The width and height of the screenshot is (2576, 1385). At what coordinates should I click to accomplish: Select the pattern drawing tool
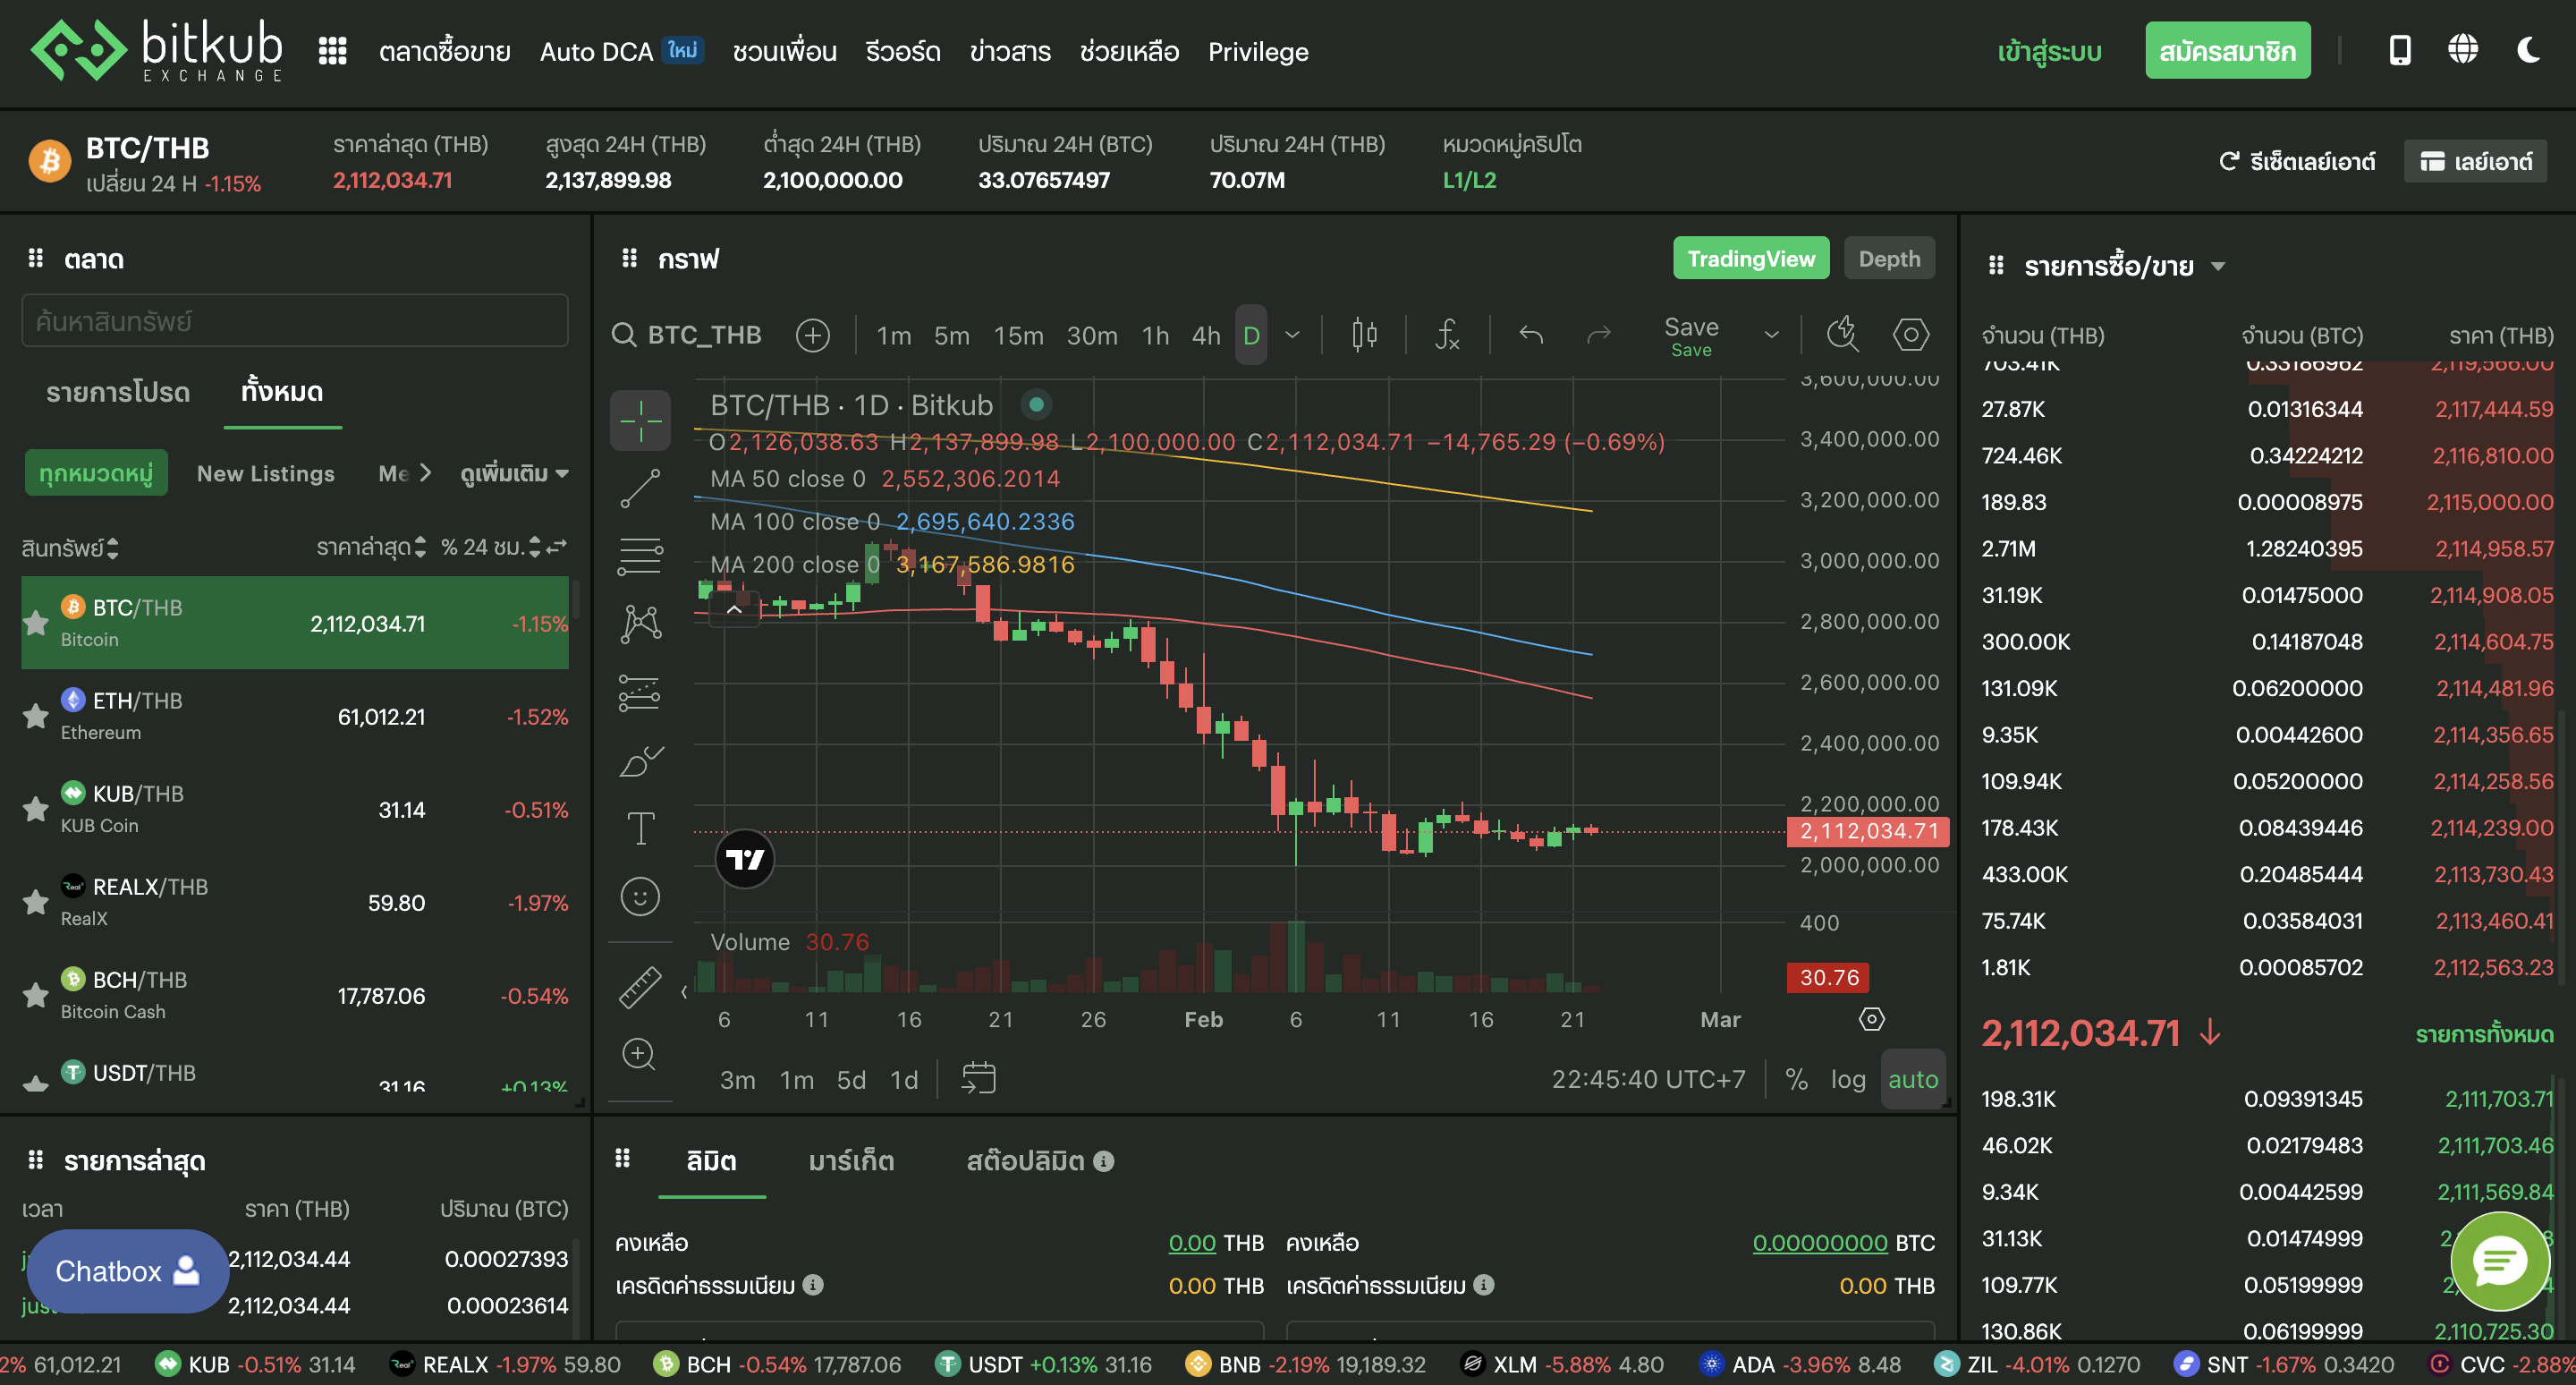click(x=640, y=622)
